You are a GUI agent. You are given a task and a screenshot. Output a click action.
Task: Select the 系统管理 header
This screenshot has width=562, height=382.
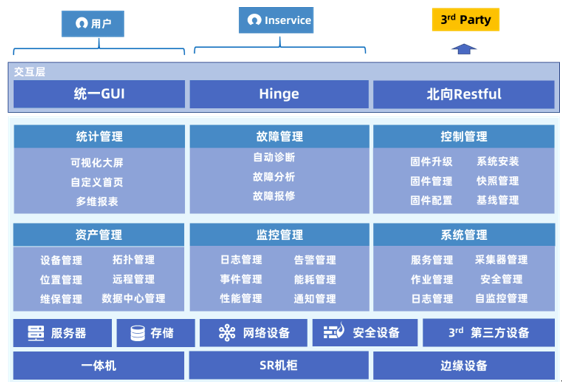pos(464,235)
